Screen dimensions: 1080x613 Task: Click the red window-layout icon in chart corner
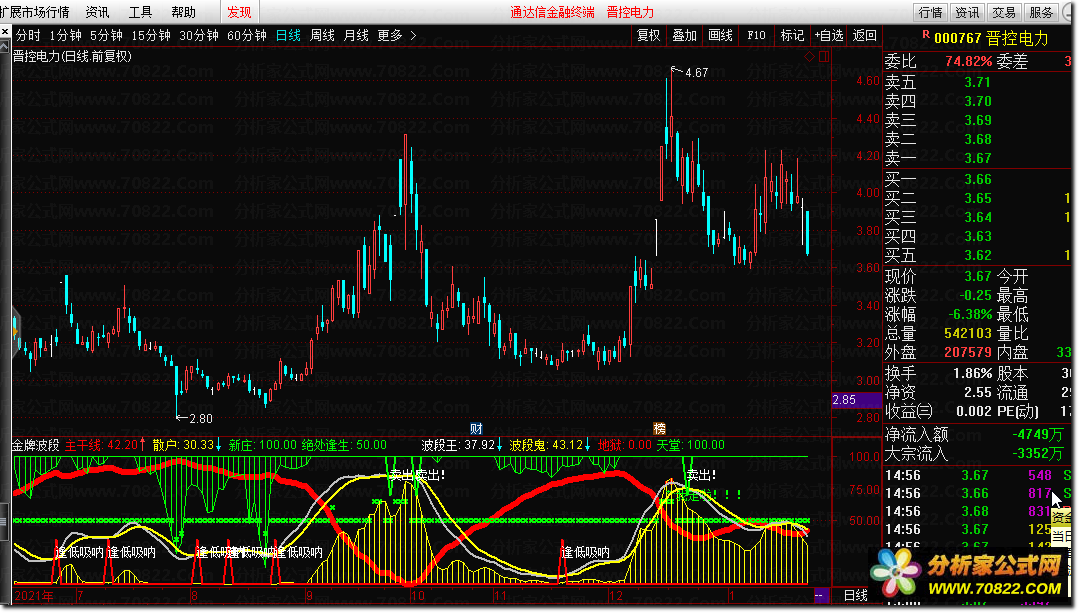(824, 56)
